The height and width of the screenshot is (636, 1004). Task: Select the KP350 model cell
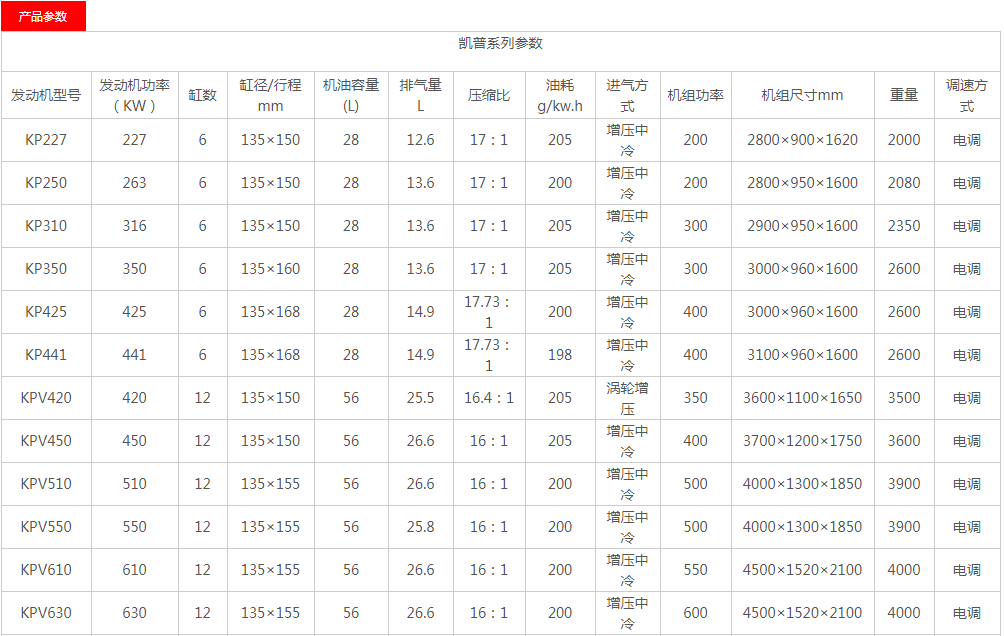click(46, 268)
